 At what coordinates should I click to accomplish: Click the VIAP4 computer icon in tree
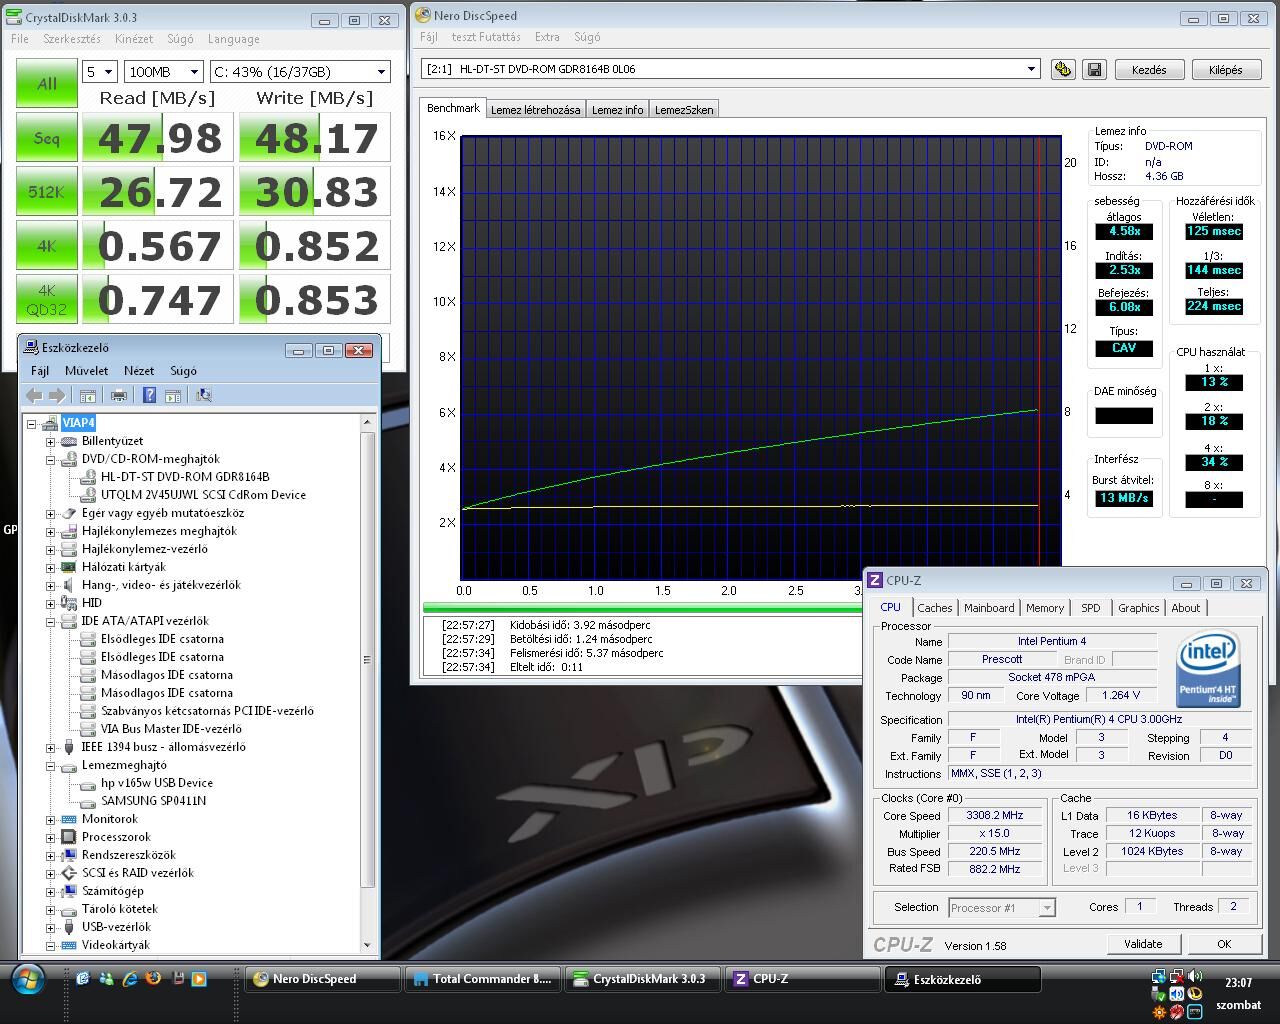(50, 423)
